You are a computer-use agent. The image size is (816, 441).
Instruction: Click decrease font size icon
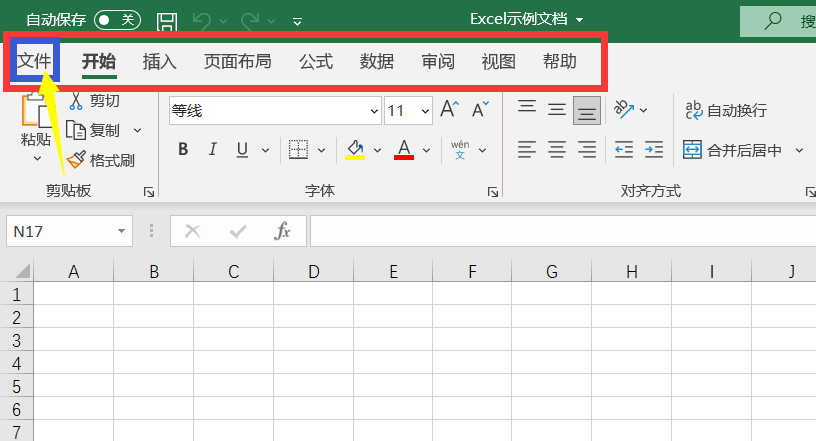(480, 109)
